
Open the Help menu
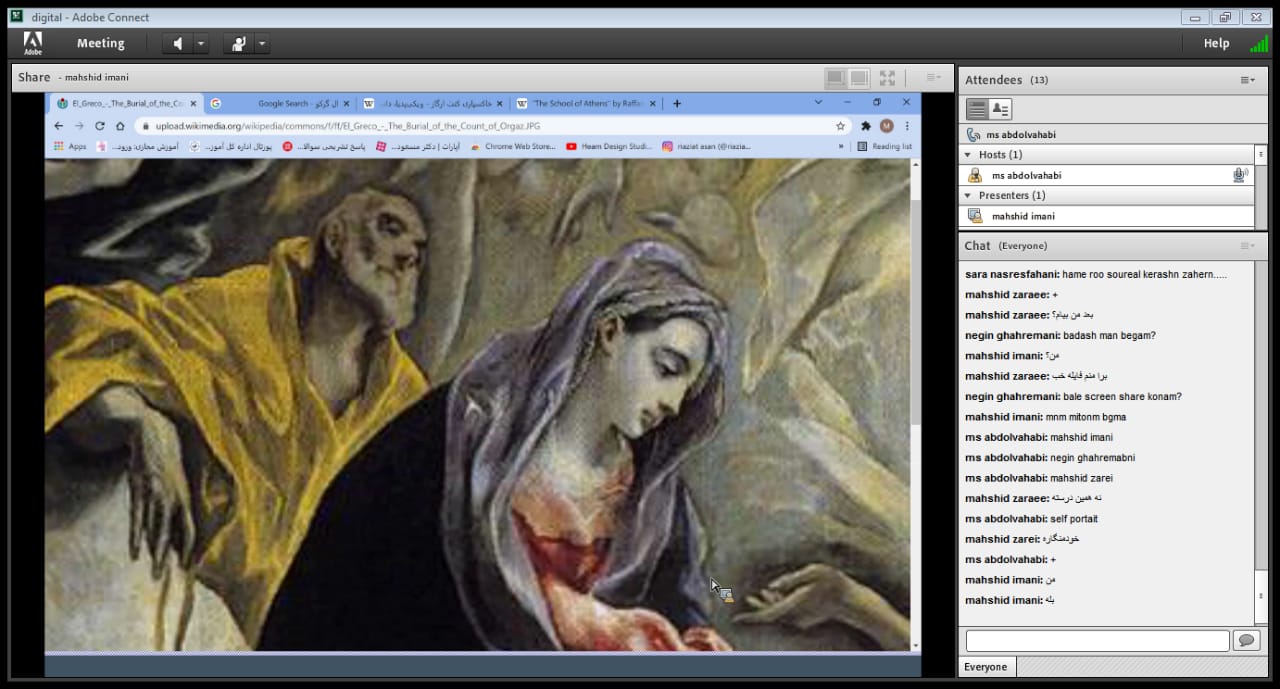pos(1216,44)
